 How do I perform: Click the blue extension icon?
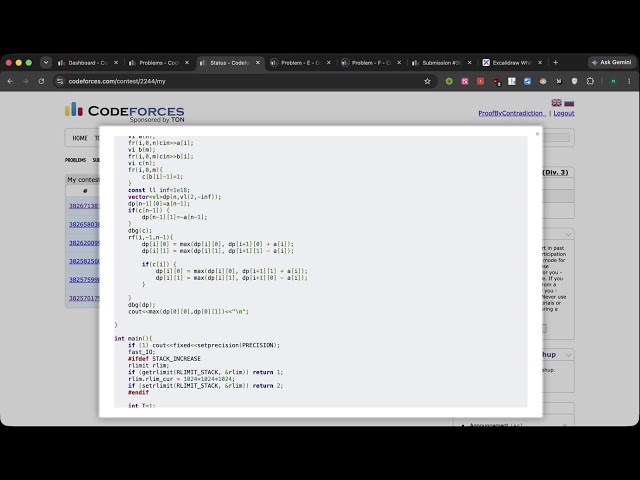(527, 81)
